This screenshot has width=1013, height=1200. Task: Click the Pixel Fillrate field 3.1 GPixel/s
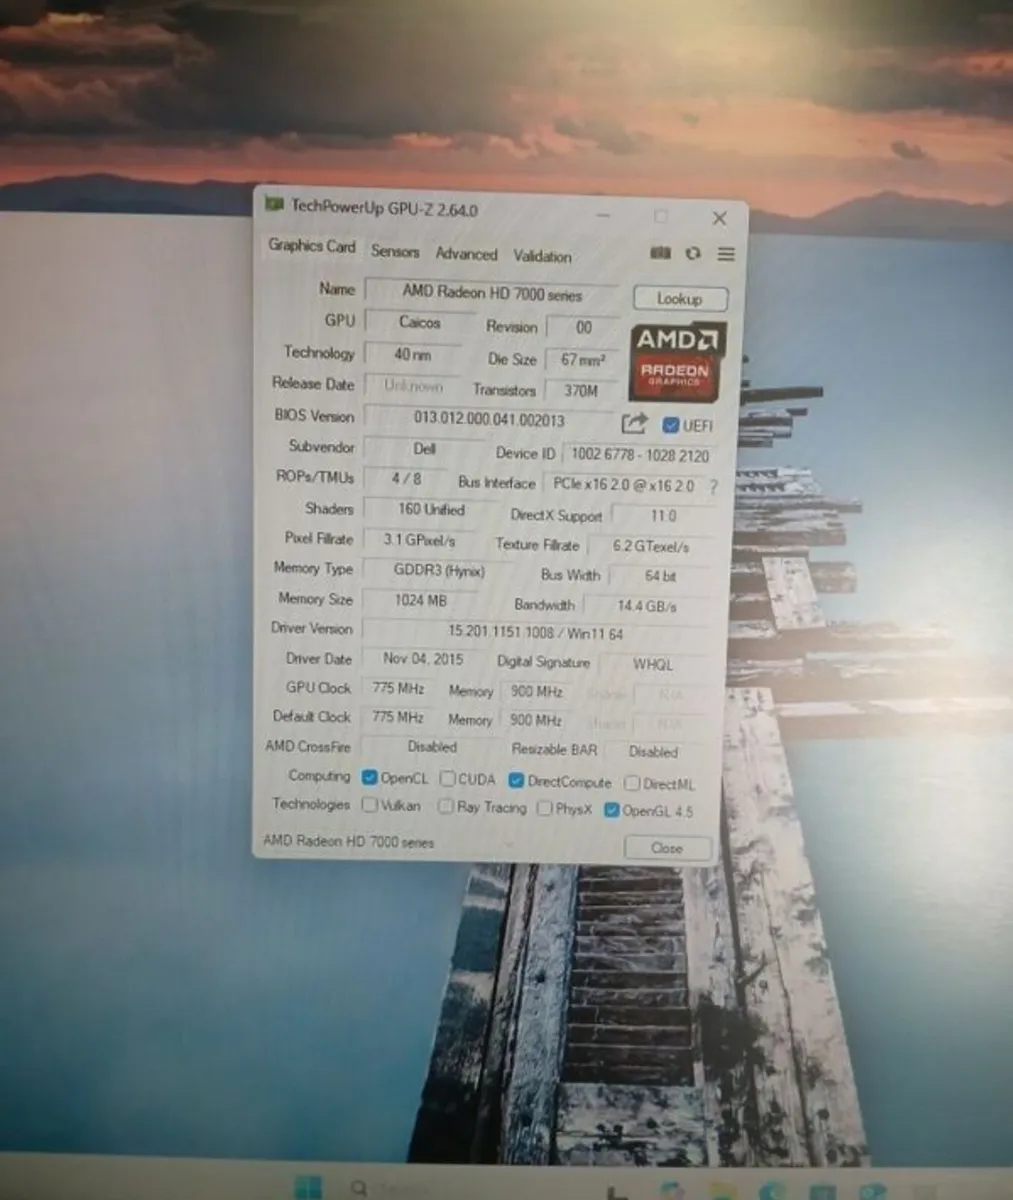[420, 540]
